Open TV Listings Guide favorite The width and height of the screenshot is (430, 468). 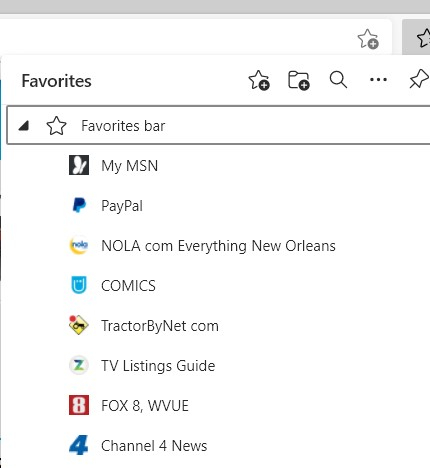(x=158, y=366)
